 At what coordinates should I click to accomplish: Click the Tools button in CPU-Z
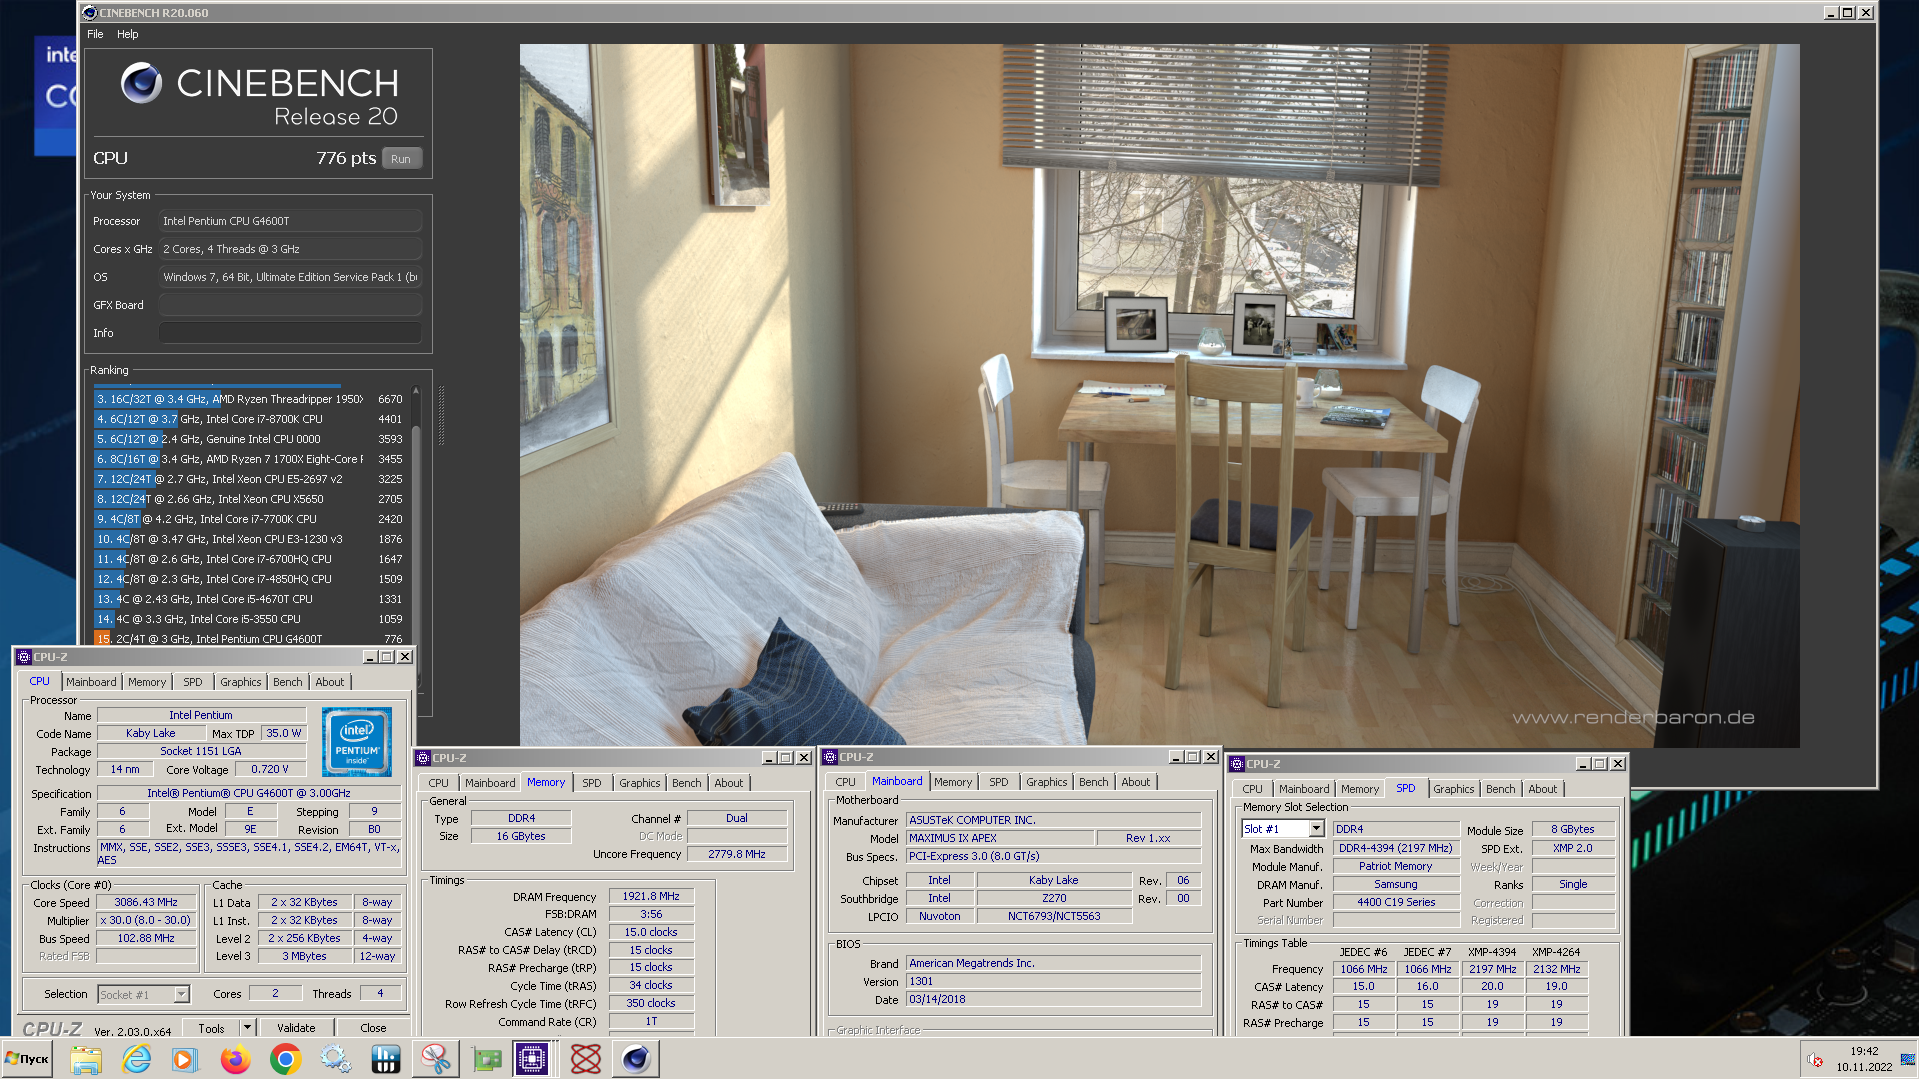coord(211,1027)
